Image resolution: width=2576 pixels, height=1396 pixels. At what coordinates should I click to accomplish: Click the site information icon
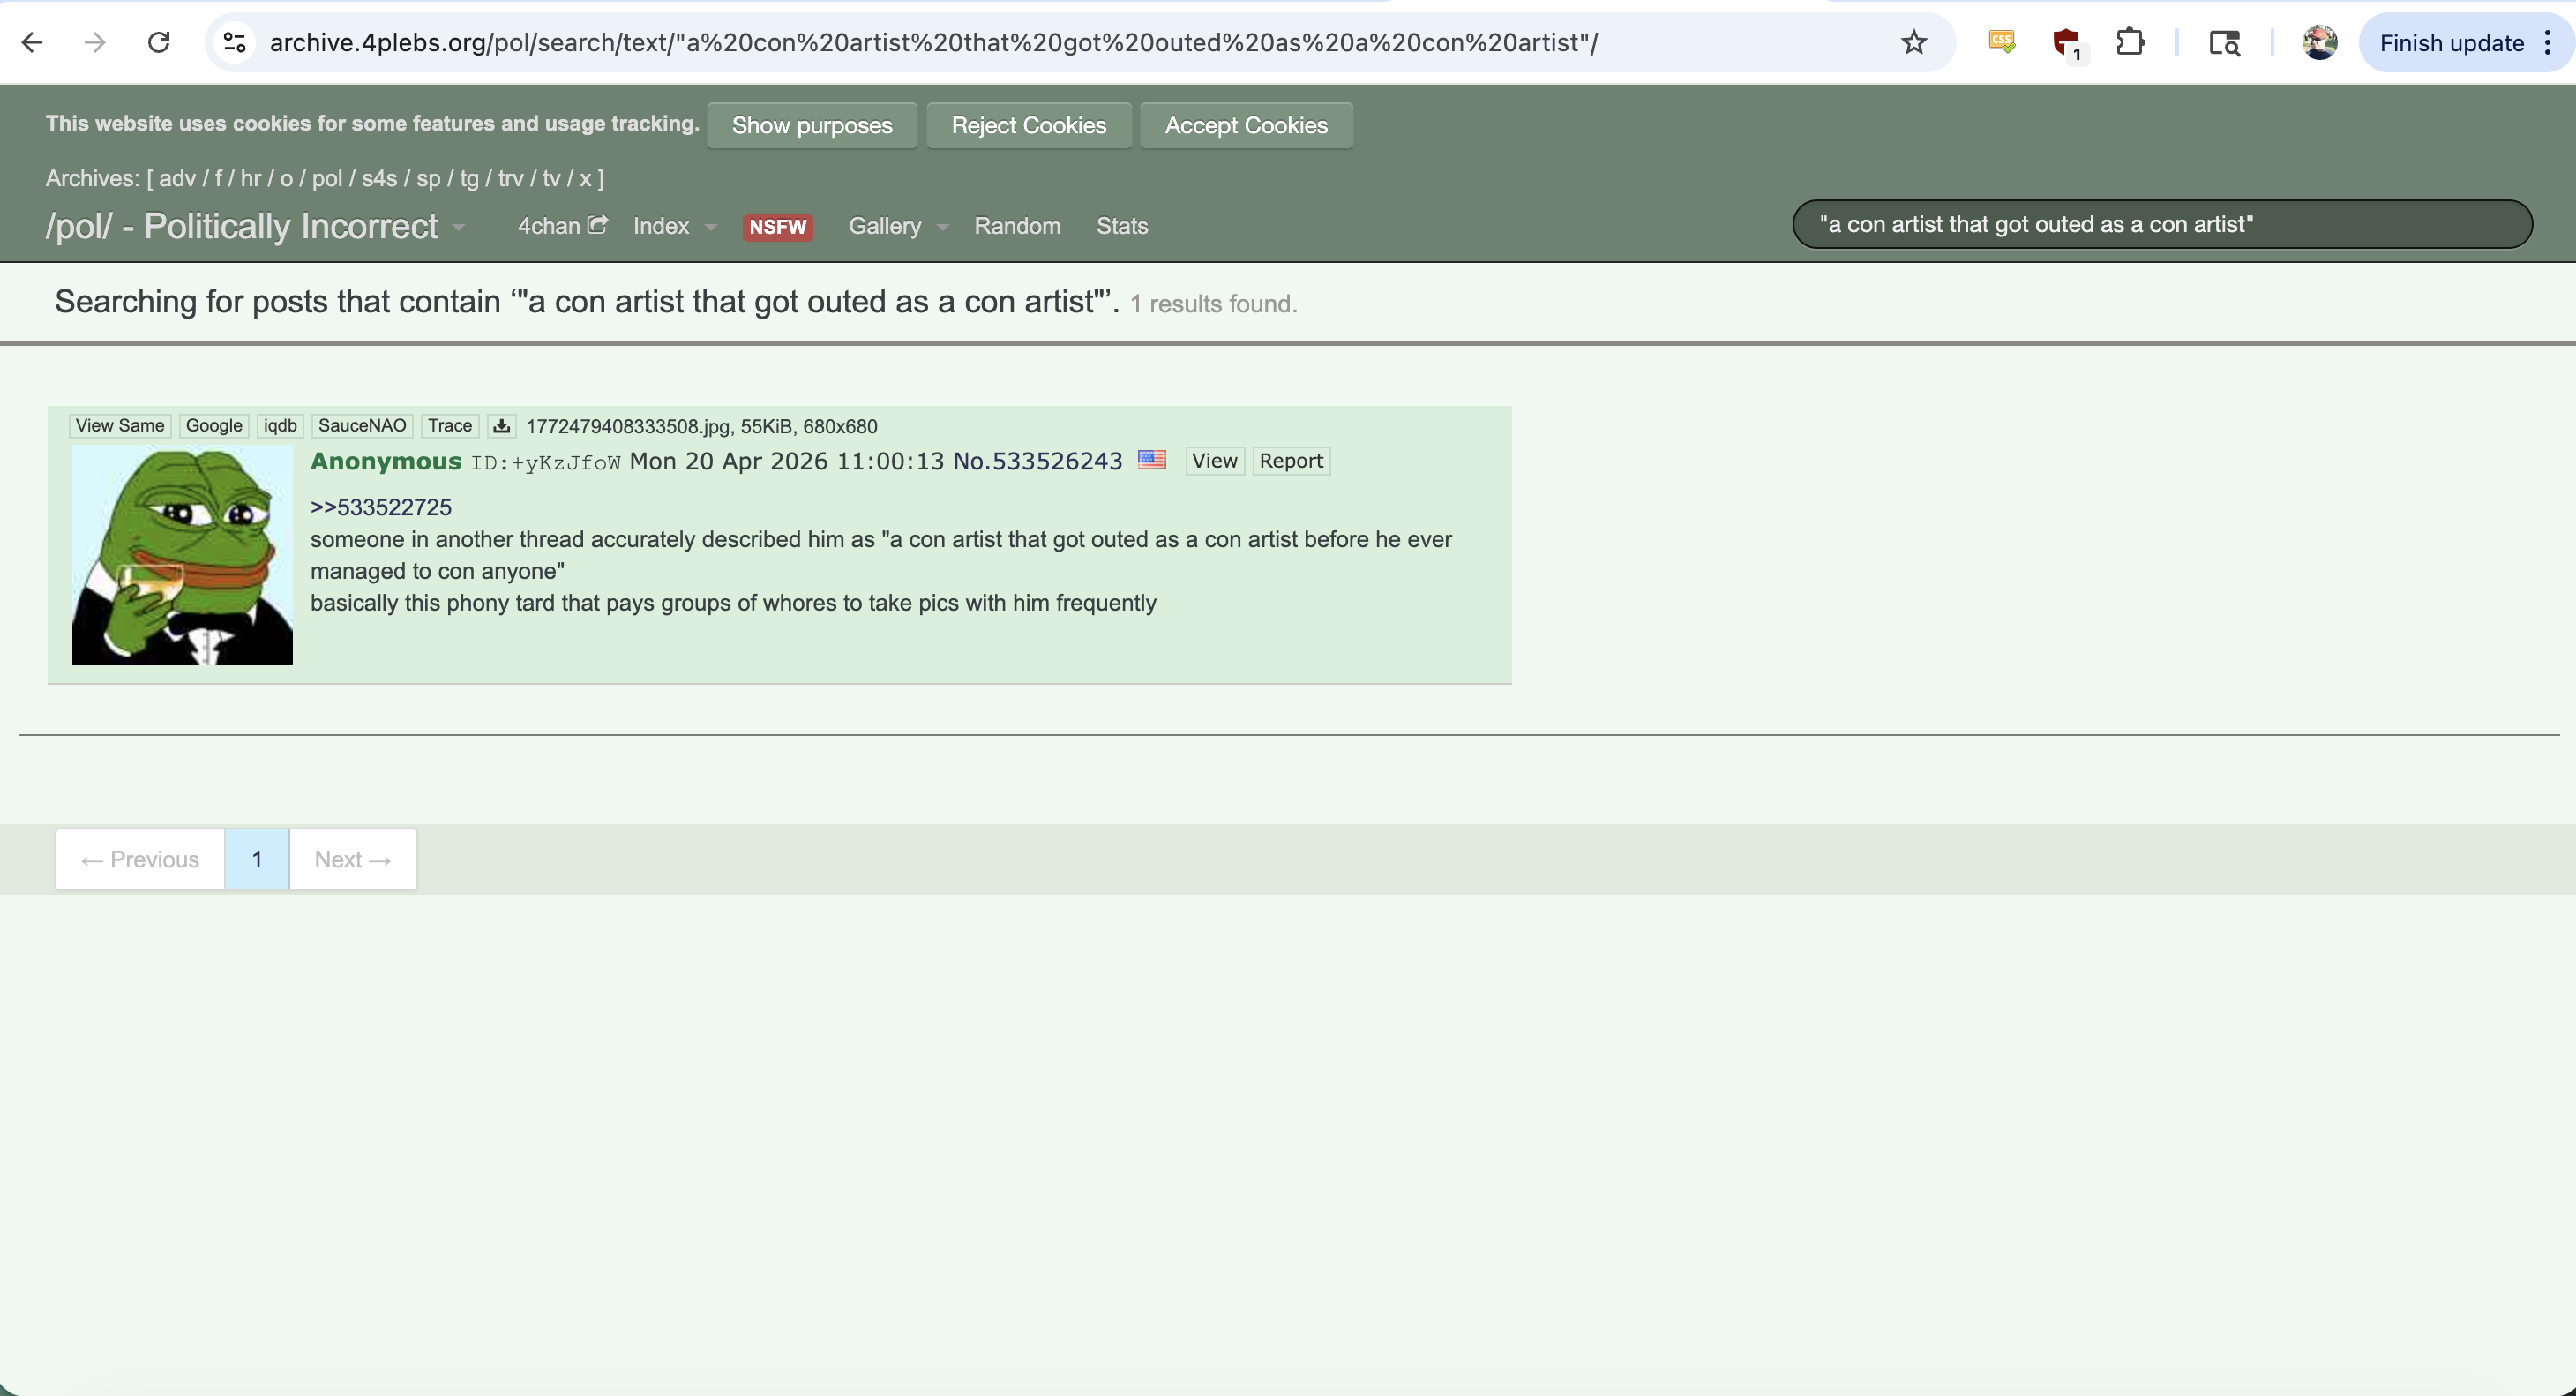(235, 43)
